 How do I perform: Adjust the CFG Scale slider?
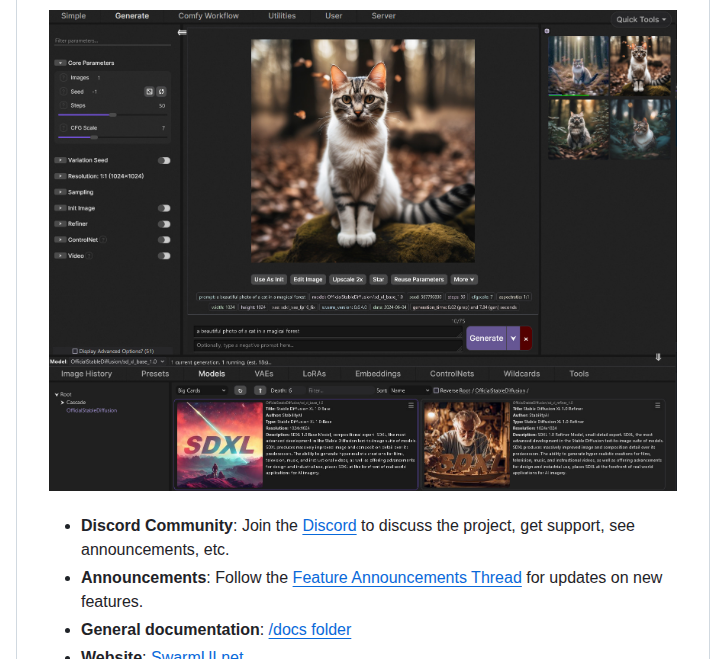coord(112,137)
